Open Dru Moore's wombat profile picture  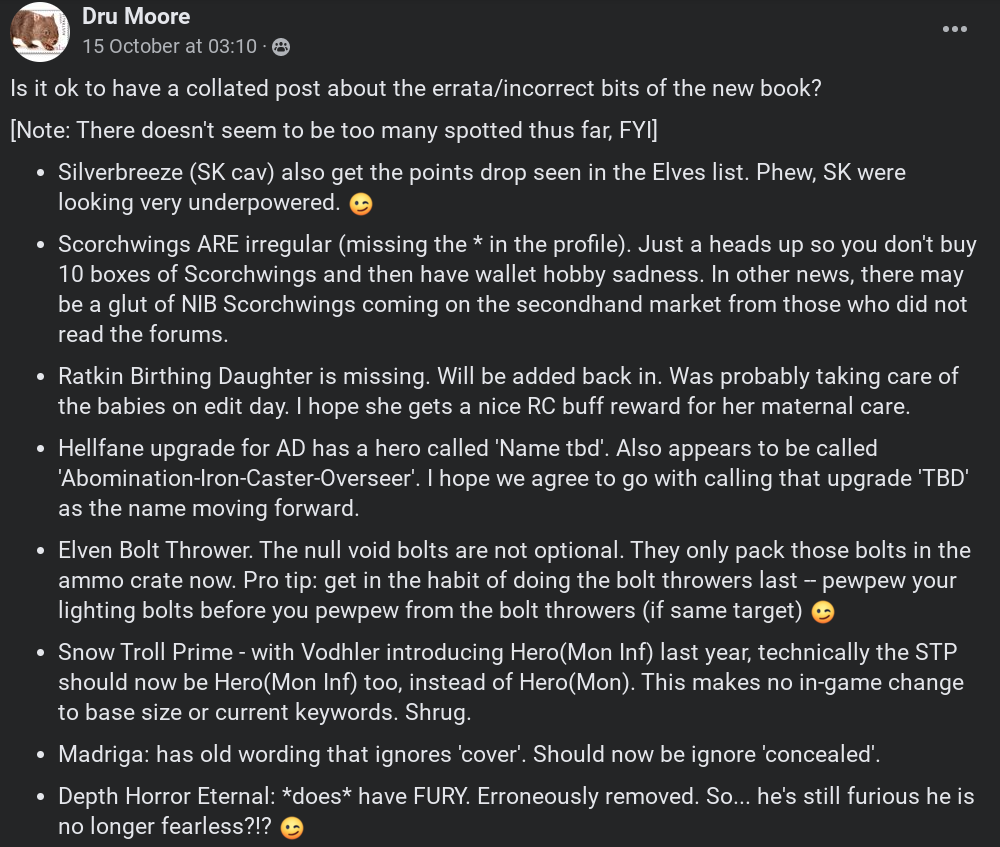(40, 31)
